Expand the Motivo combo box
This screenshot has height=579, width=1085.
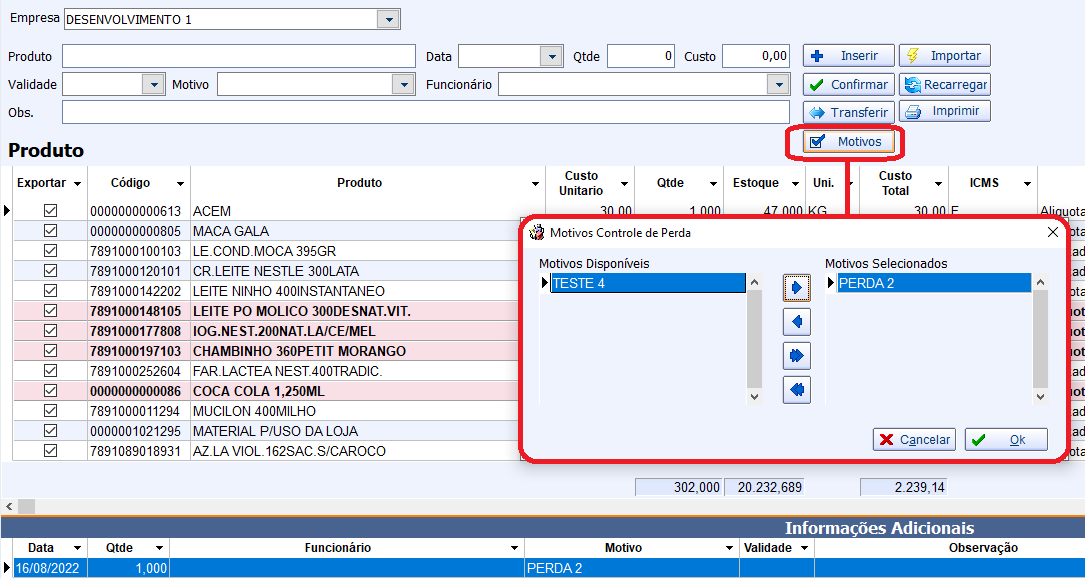pos(403,85)
